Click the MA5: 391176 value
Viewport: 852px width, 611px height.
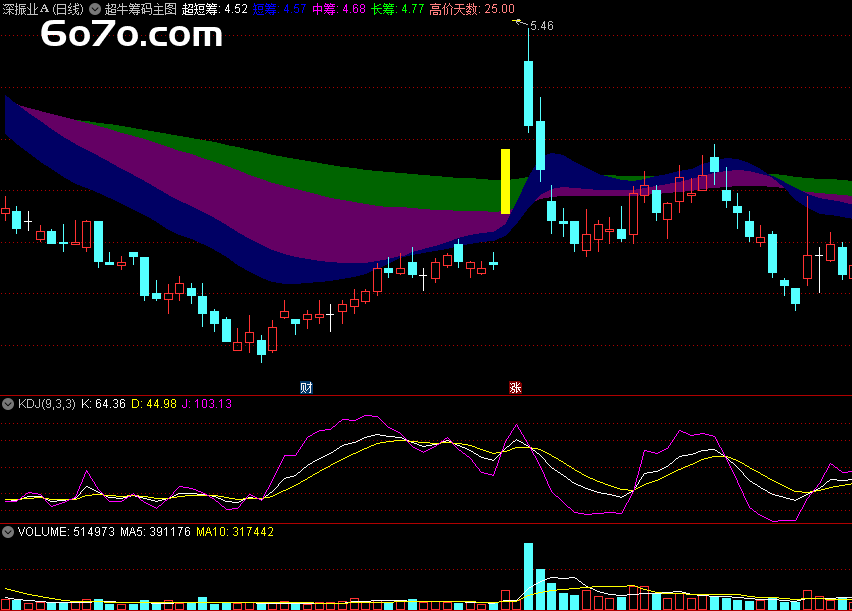coord(155,532)
